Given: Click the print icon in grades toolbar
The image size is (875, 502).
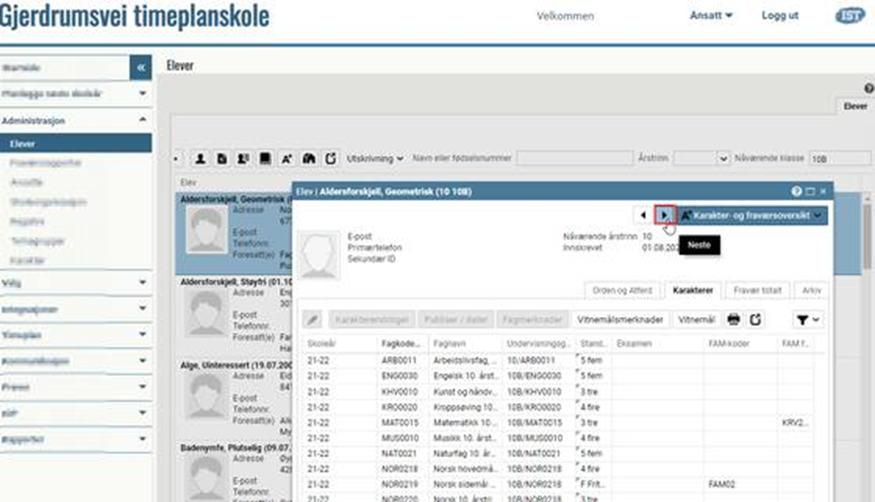Looking at the screenshot, I should coord(734,319).
